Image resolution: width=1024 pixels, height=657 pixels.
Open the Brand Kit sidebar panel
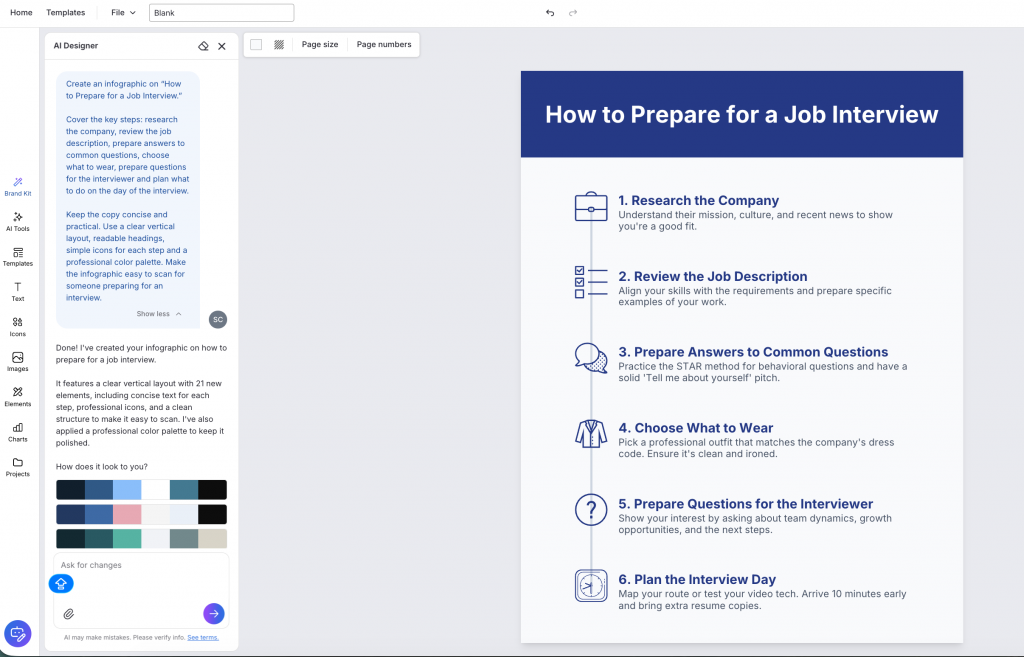coord(18,187)
